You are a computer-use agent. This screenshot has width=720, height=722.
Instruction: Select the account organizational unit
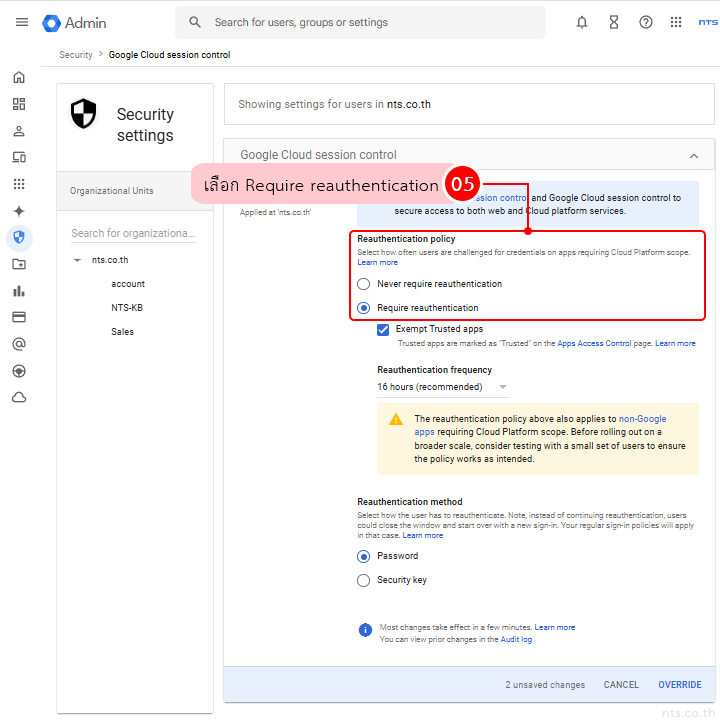point(128,284)
